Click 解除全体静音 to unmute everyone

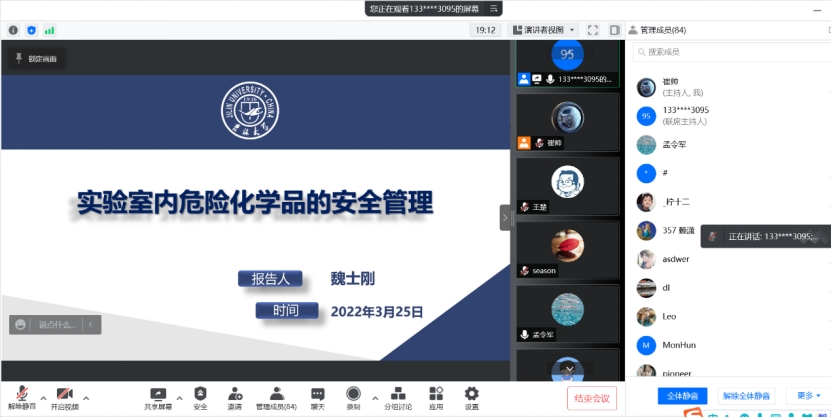point(747,396)
